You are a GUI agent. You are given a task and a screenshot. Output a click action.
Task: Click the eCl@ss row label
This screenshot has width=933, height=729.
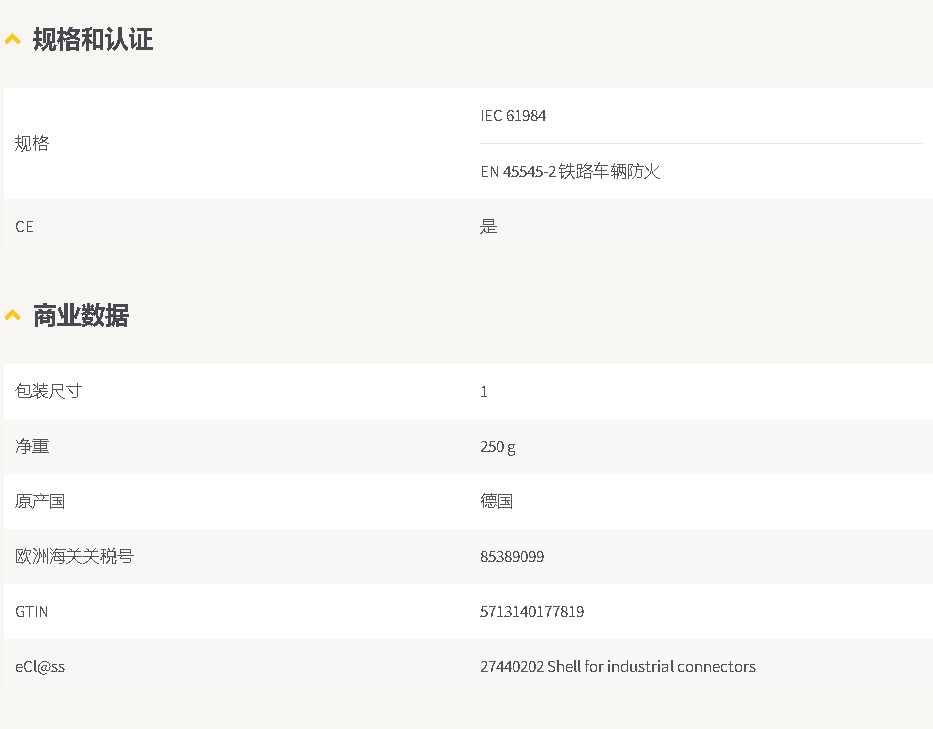[x=40, y=667]
